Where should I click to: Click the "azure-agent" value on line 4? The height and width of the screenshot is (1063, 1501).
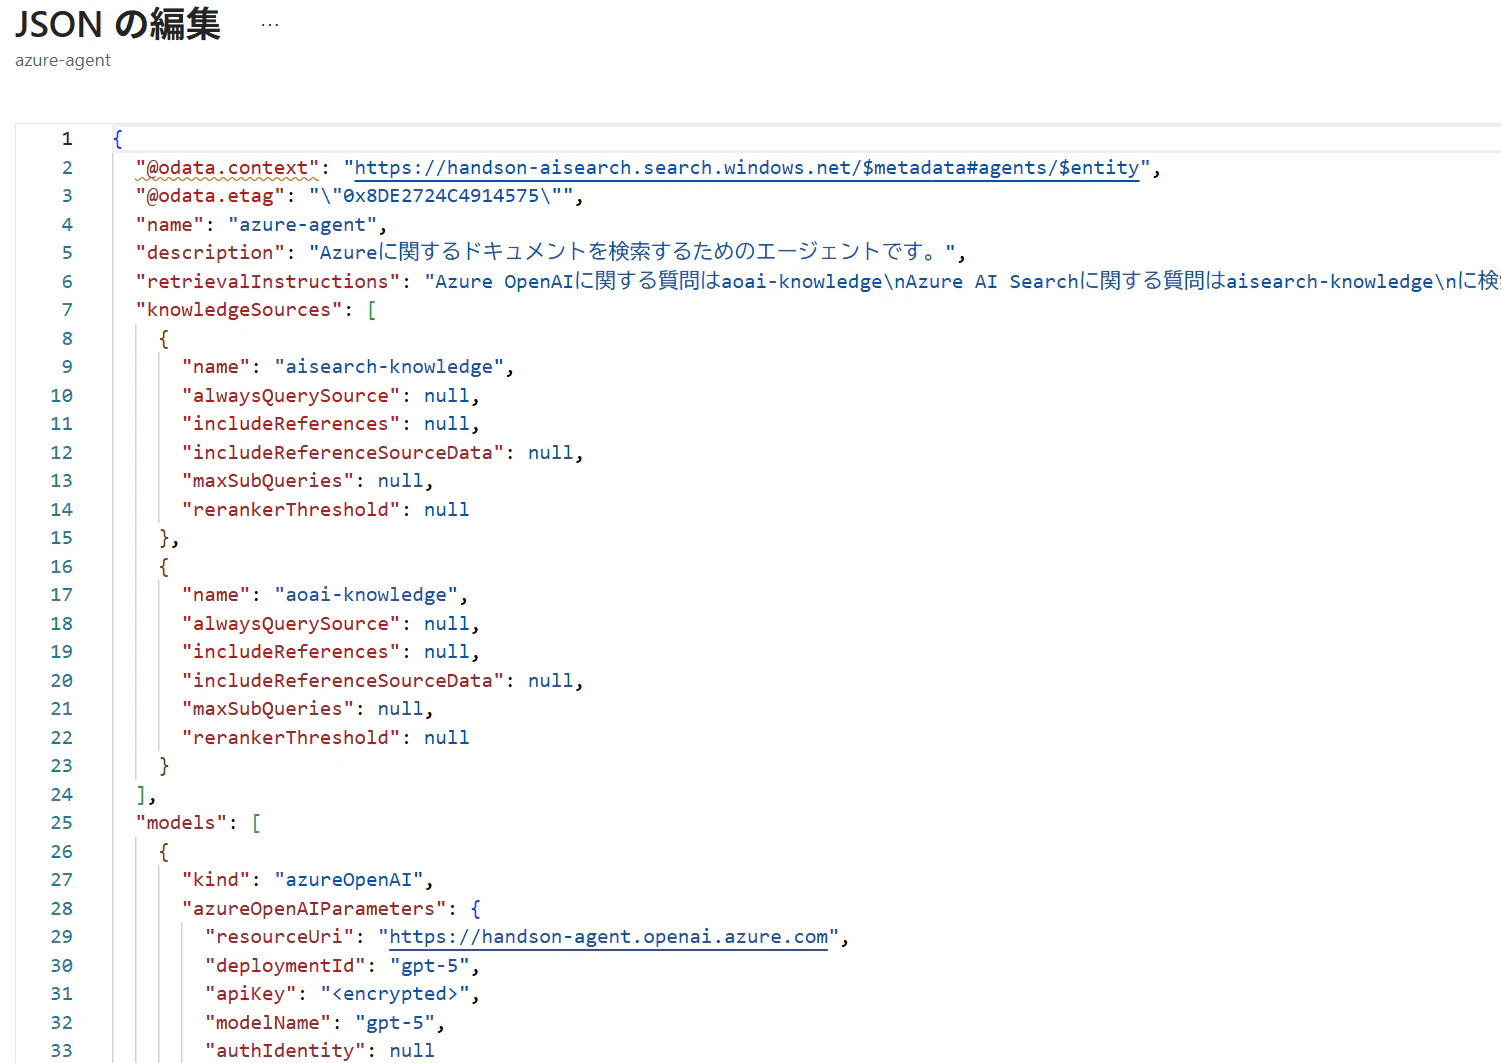point(302,225)
